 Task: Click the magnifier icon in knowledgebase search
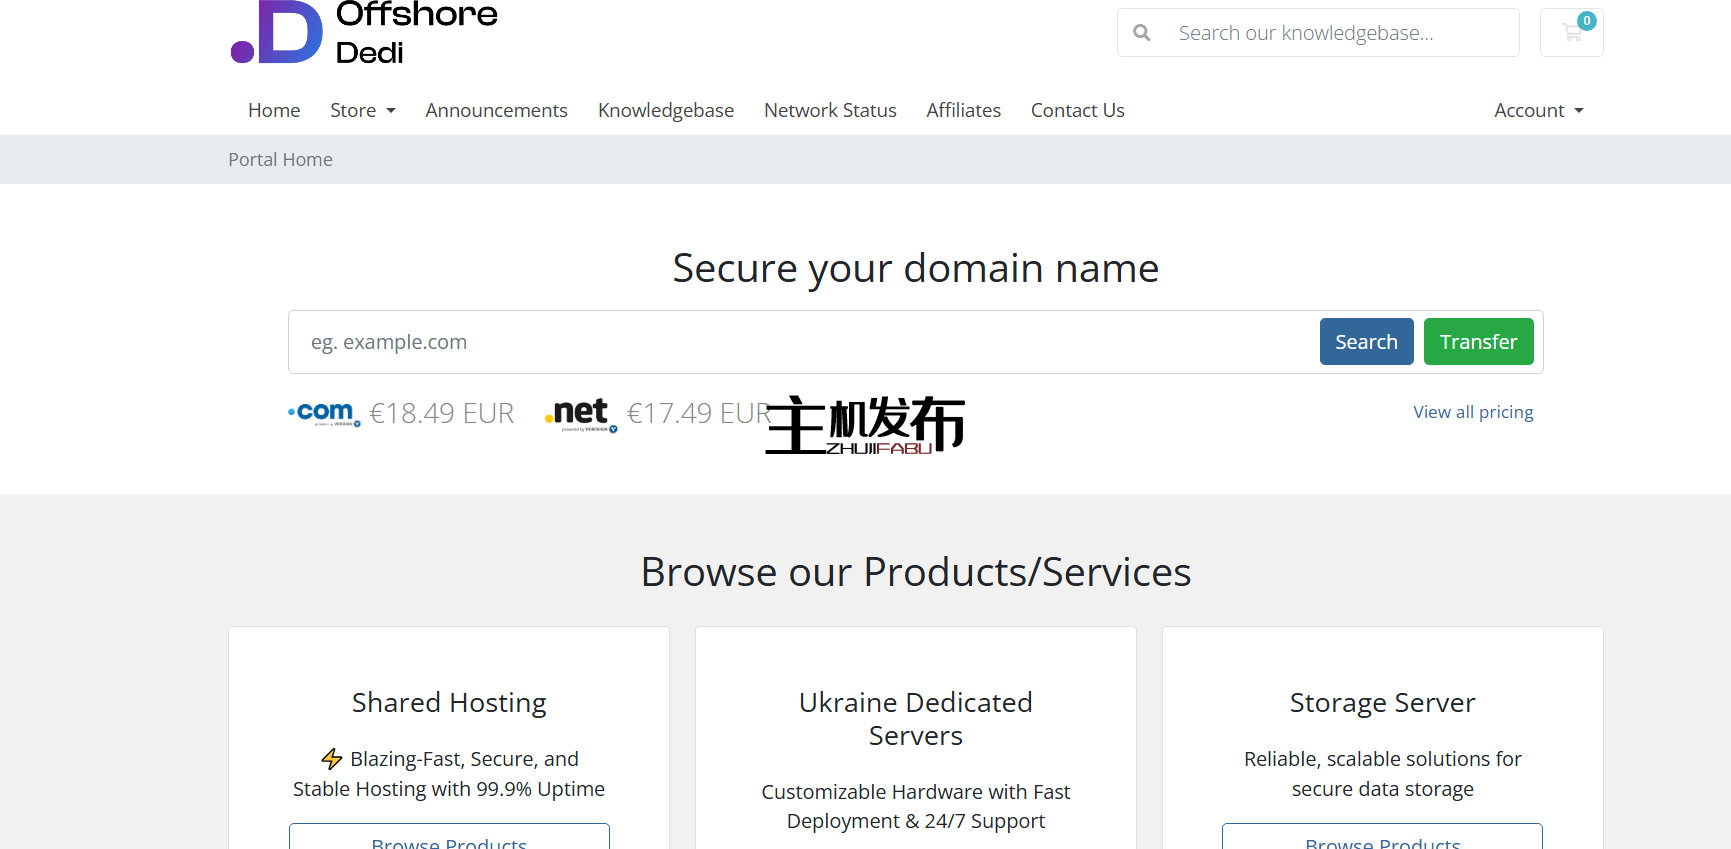tap(1141, 33)
